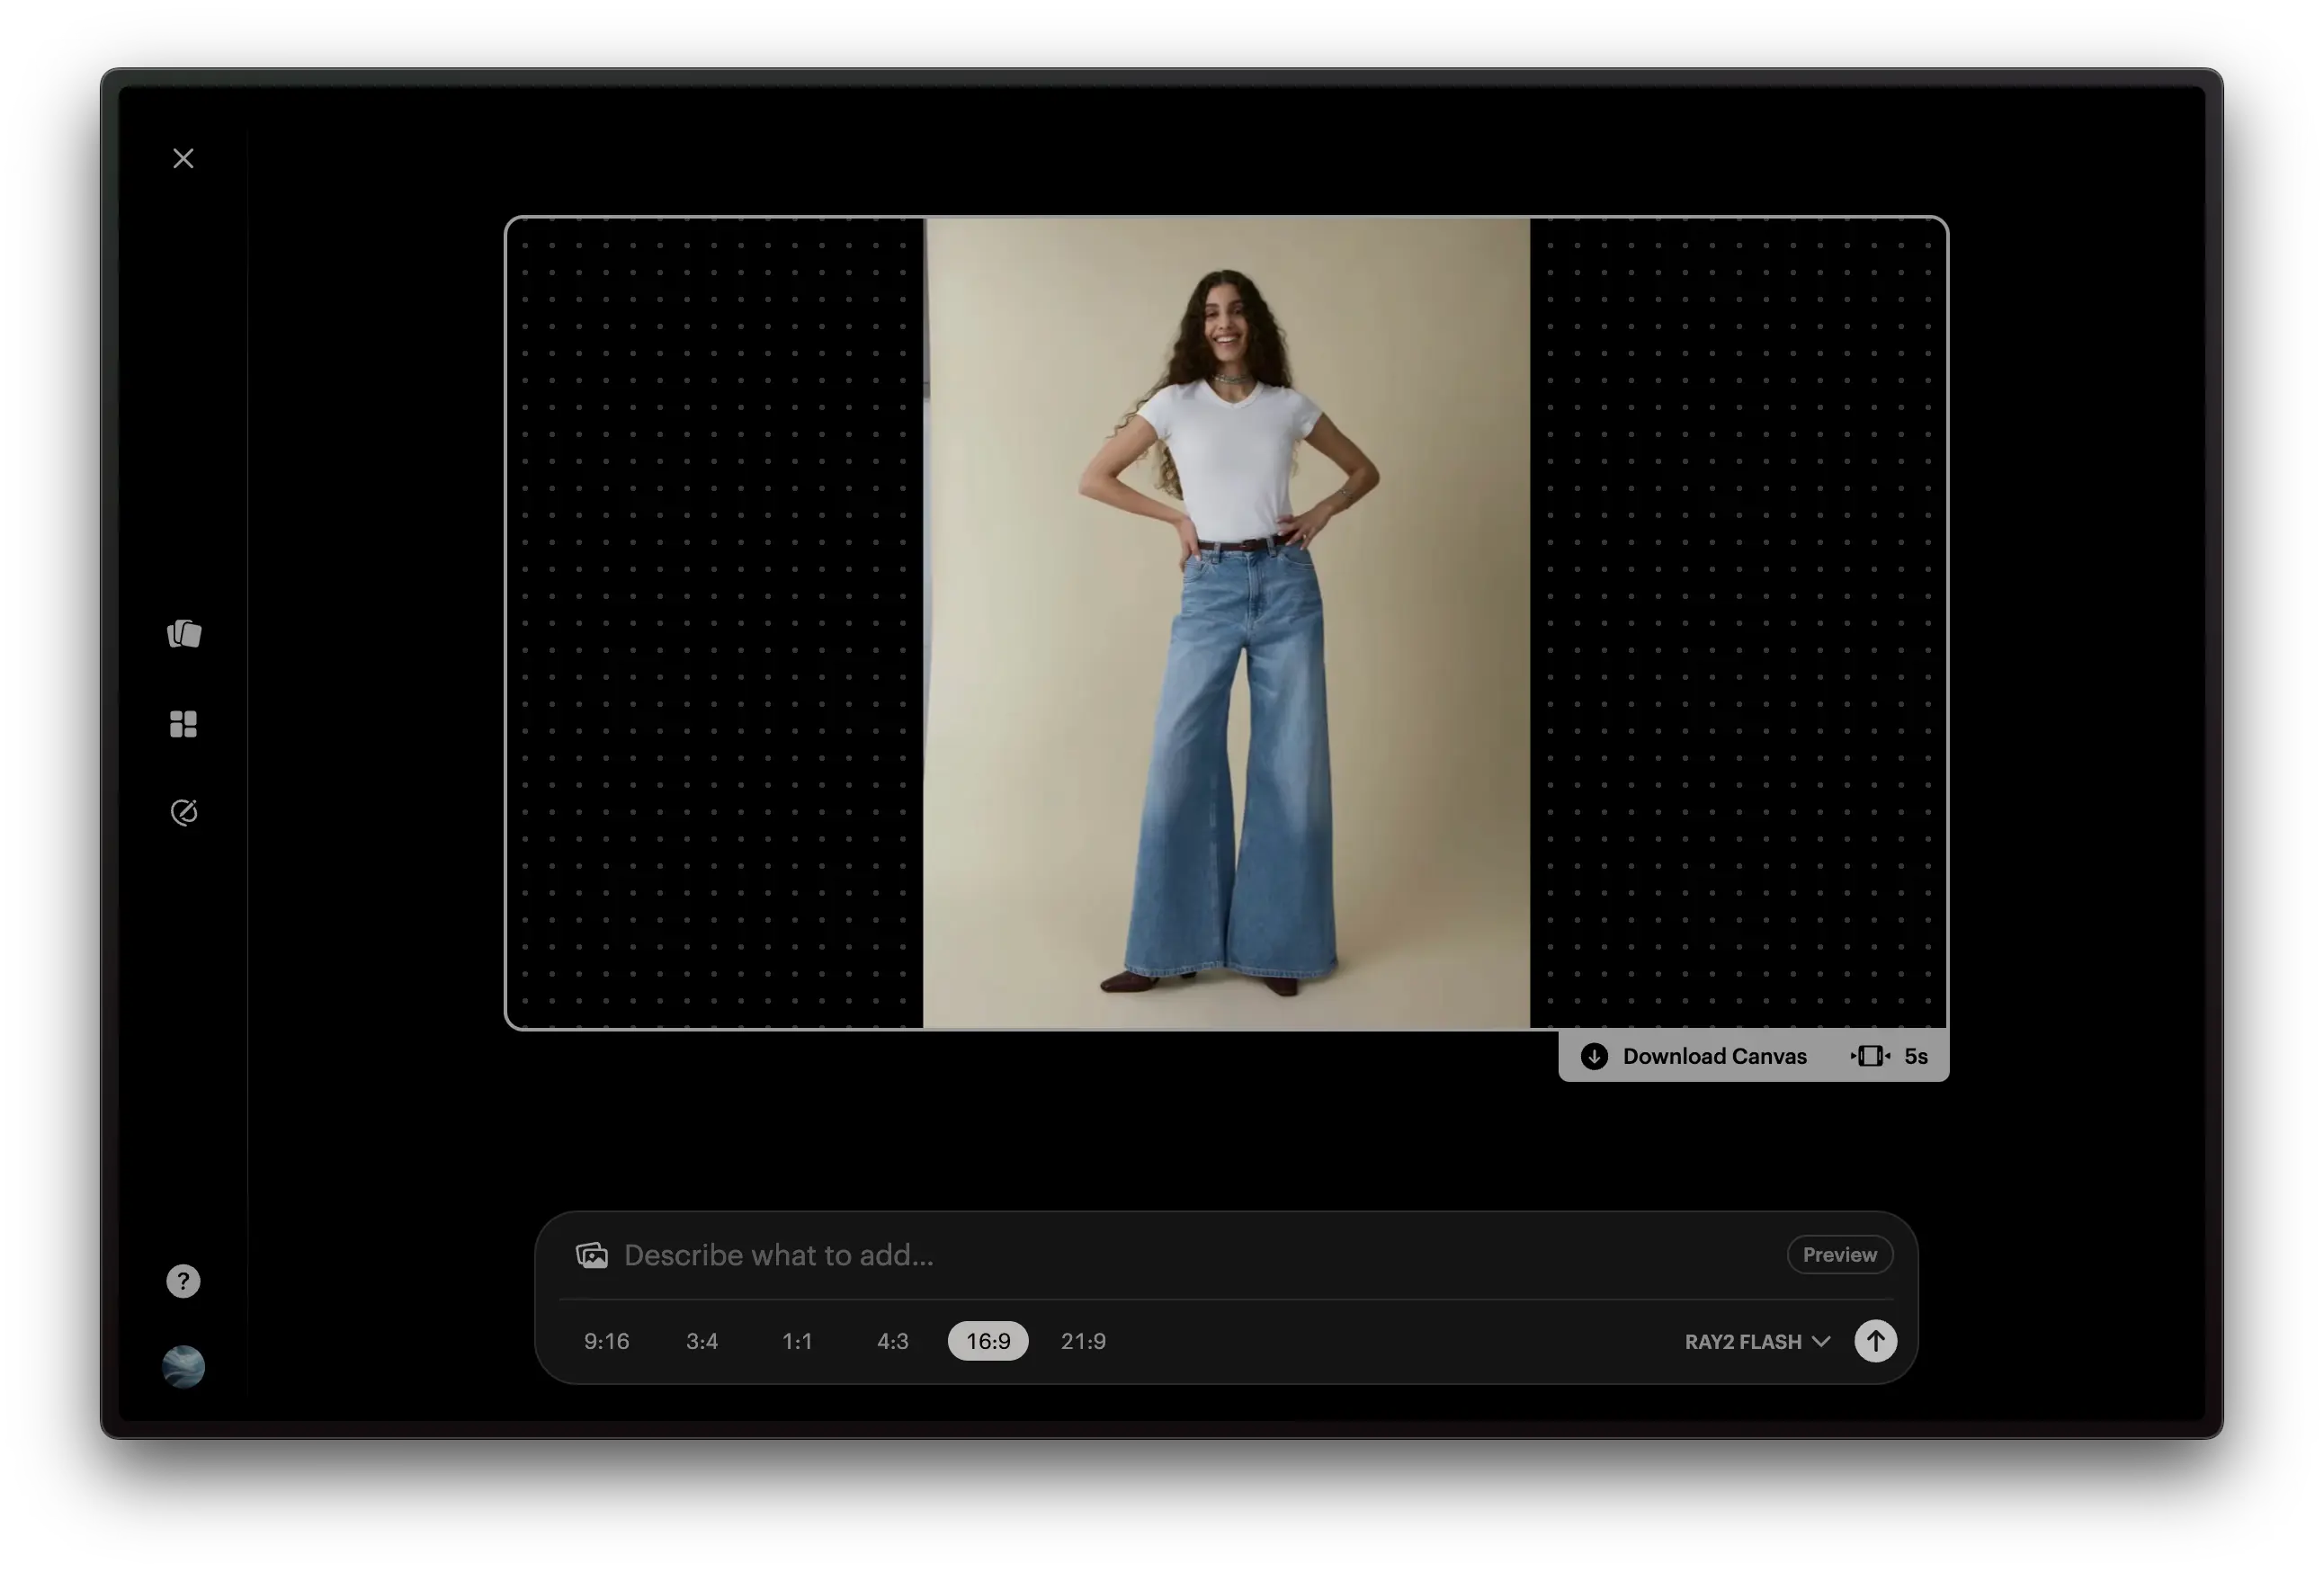Viewport: 2324px width, 1572px height.
Task: Select the 9:16 aspect ratio
Action: click(607, 1341)
